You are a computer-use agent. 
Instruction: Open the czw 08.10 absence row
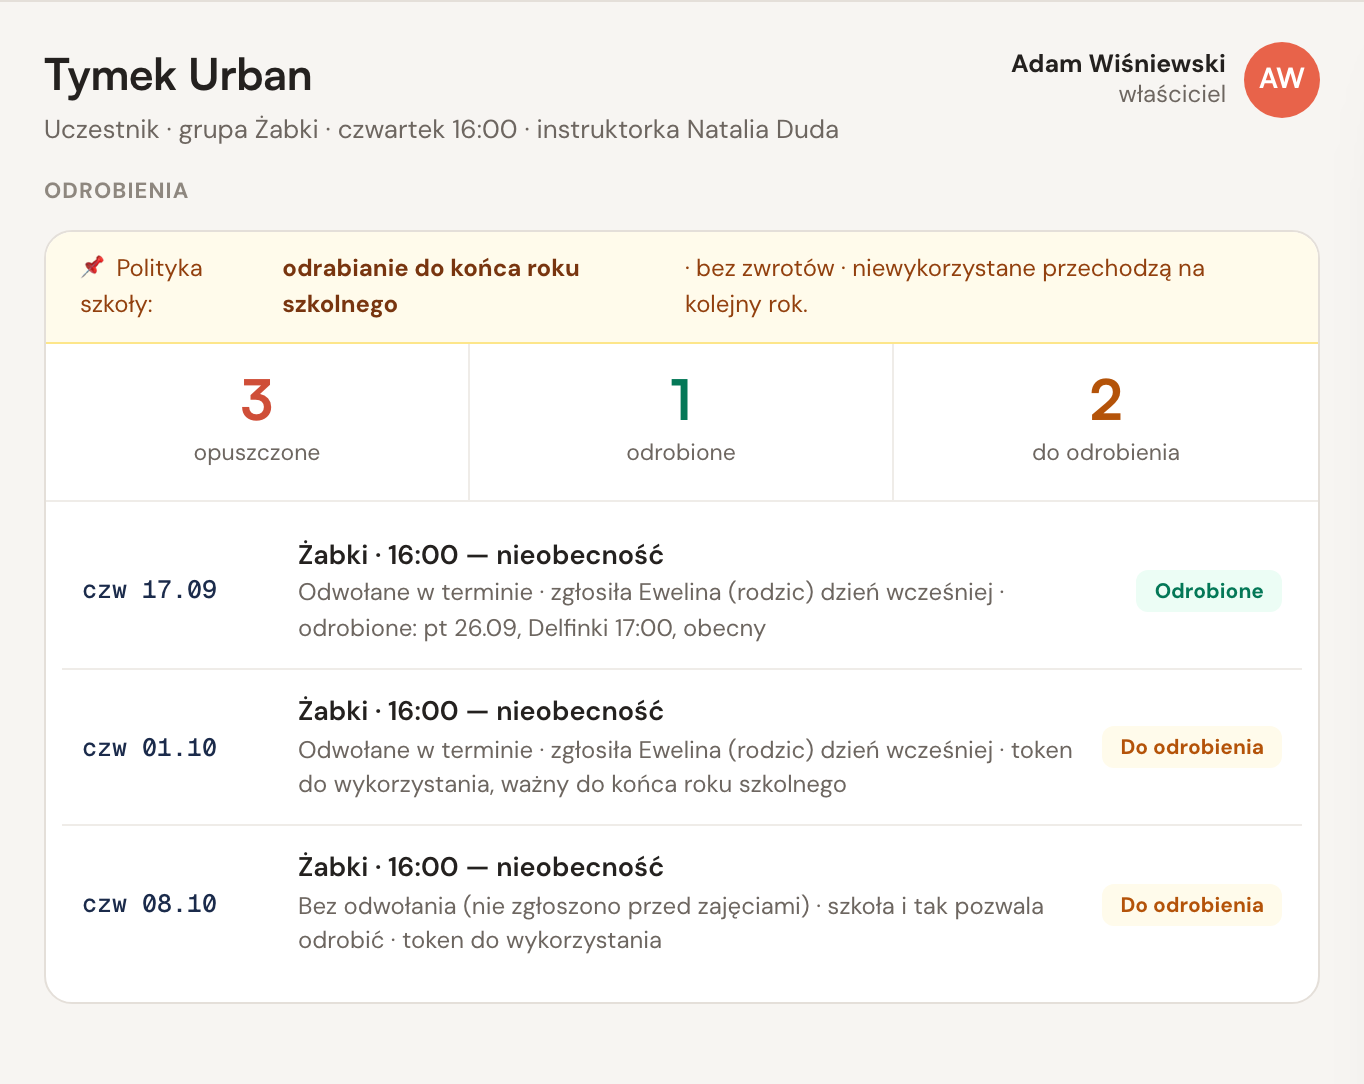tap(682, 903)
